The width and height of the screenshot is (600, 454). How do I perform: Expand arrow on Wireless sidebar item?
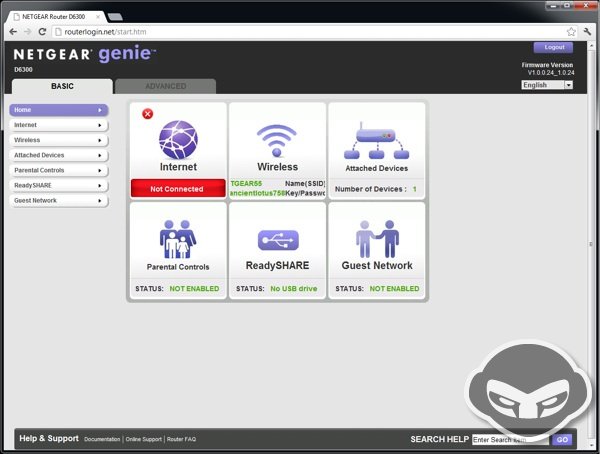click(x=100, y=140)
